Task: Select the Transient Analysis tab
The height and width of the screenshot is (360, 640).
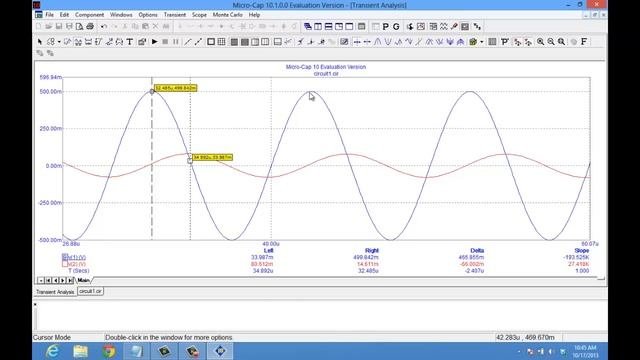Action: (x=55, y=292)
